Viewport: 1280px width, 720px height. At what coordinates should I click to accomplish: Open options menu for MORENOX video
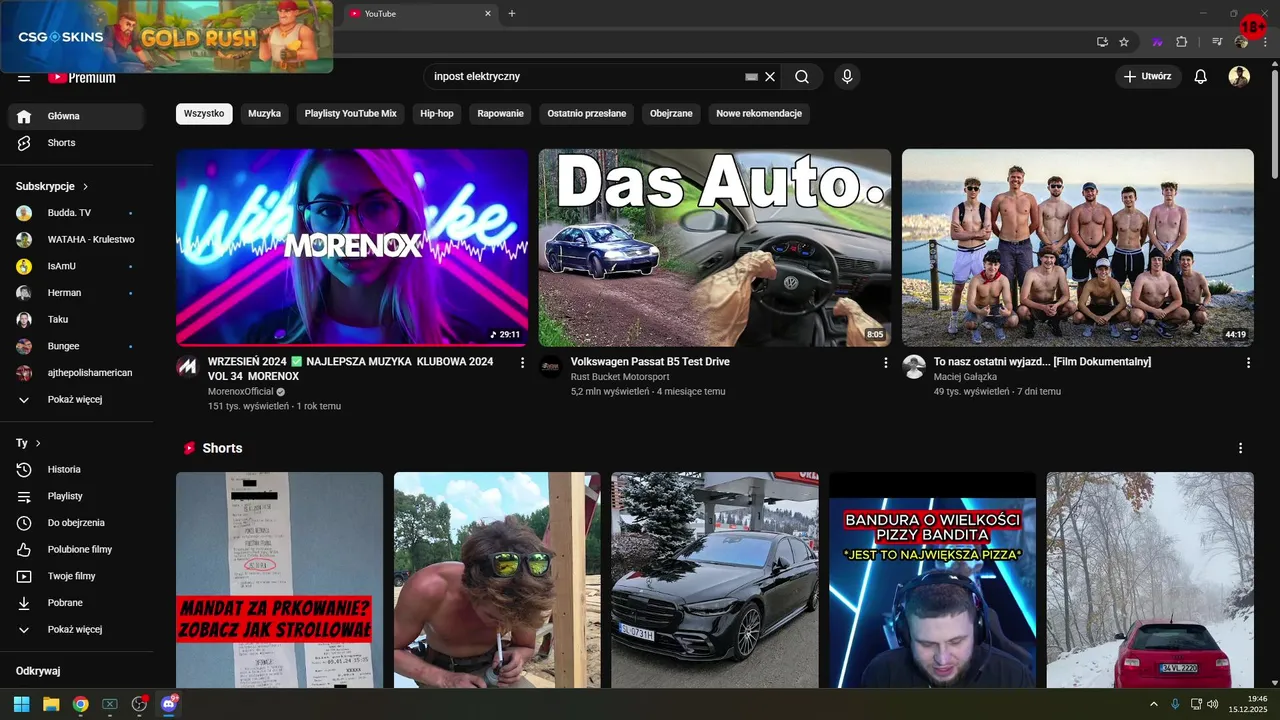(x=522, y=363)
